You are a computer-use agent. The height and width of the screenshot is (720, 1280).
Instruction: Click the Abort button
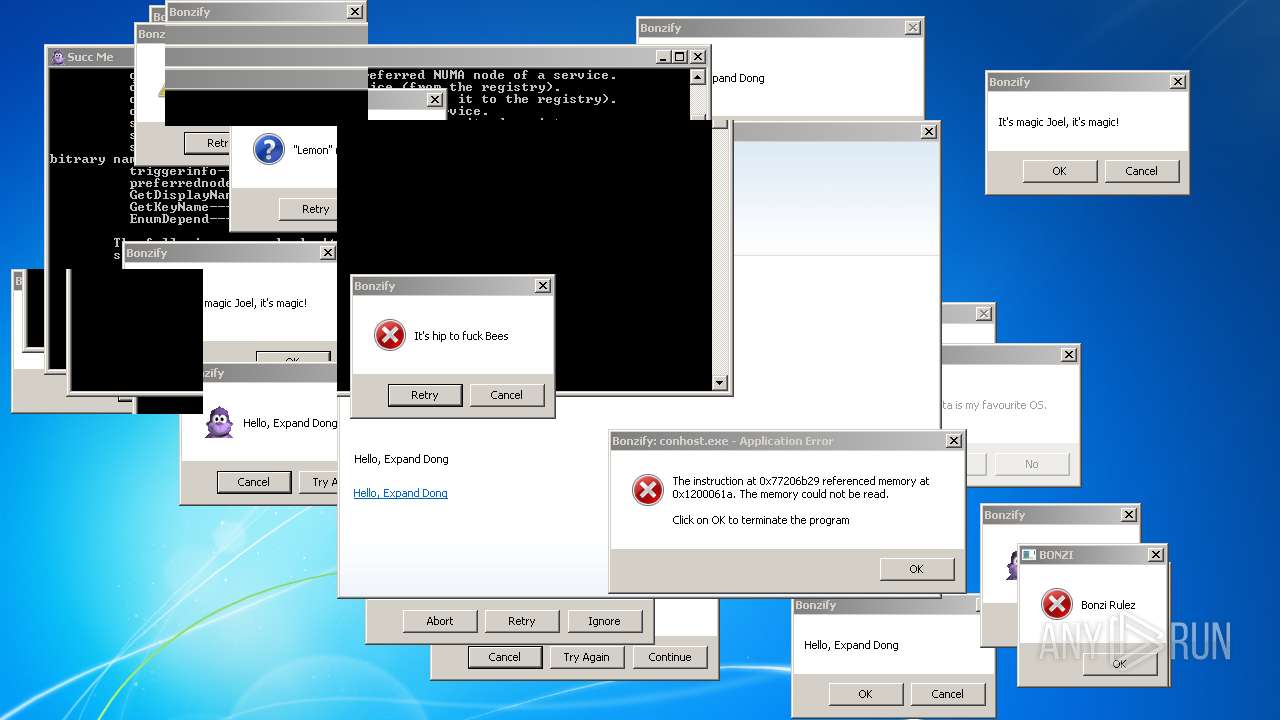pos(440,621)
